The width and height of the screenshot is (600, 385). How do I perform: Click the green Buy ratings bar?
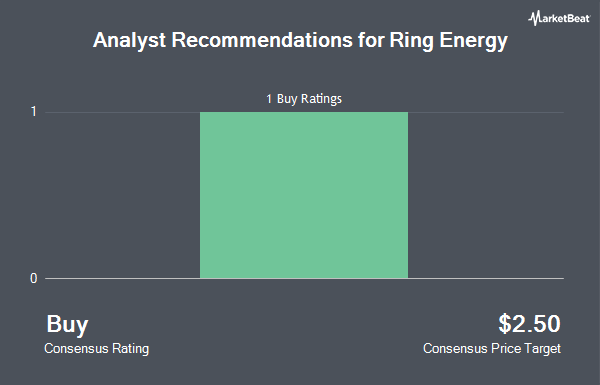304,195
